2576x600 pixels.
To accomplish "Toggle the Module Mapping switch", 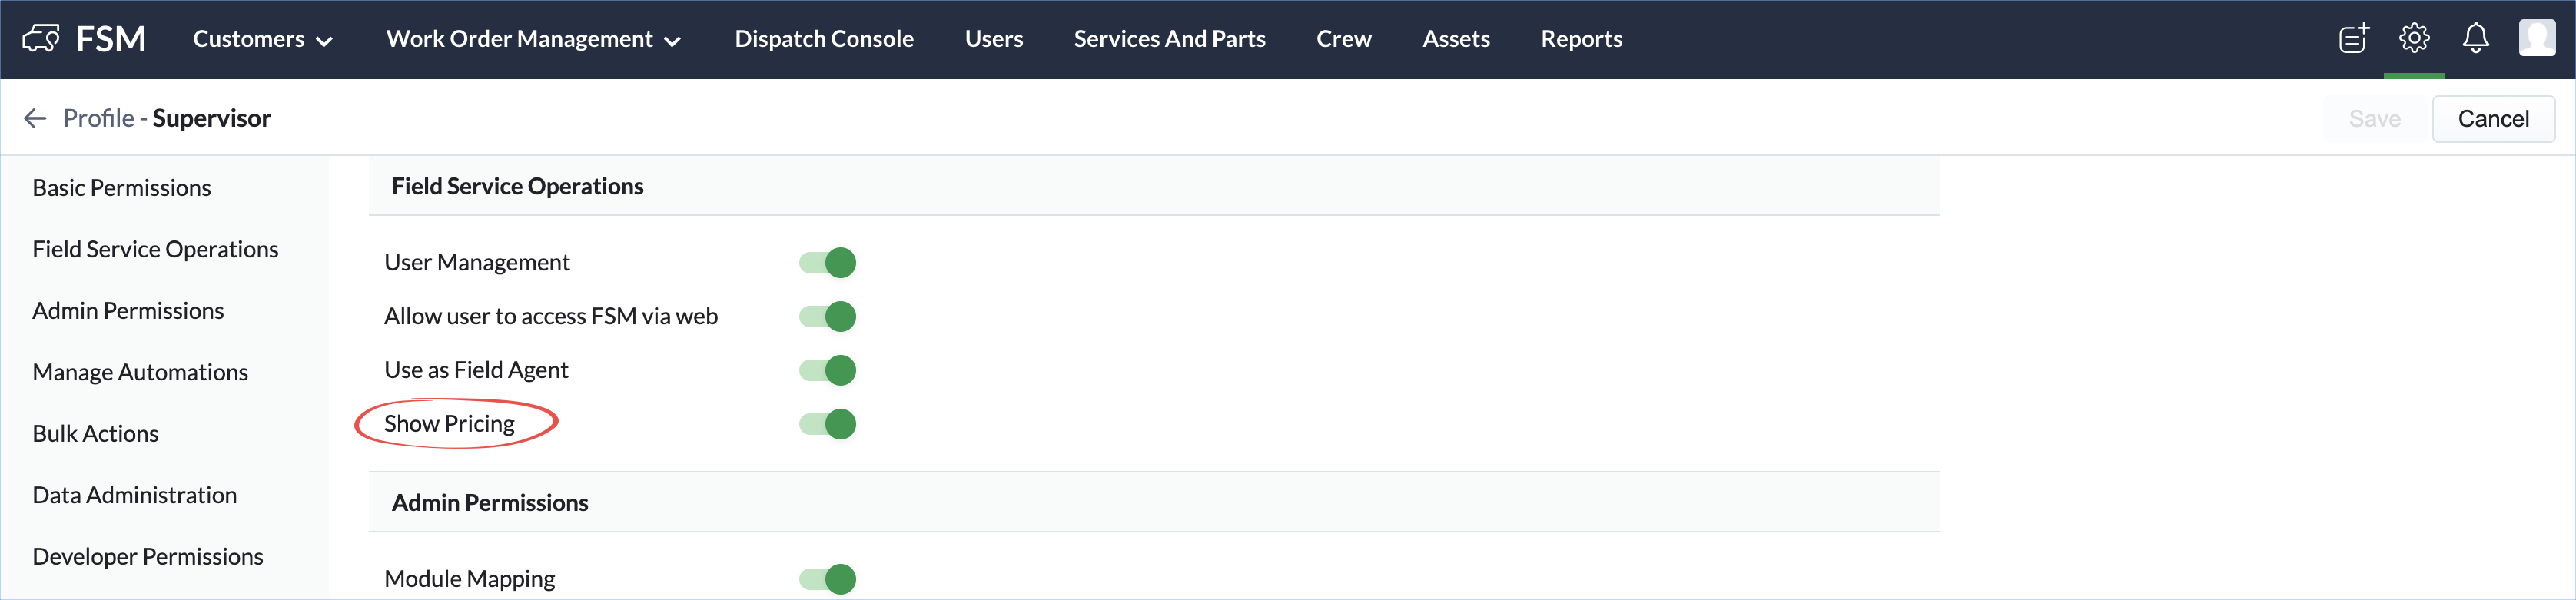I will pyautogui.click(x=827, y=579).
